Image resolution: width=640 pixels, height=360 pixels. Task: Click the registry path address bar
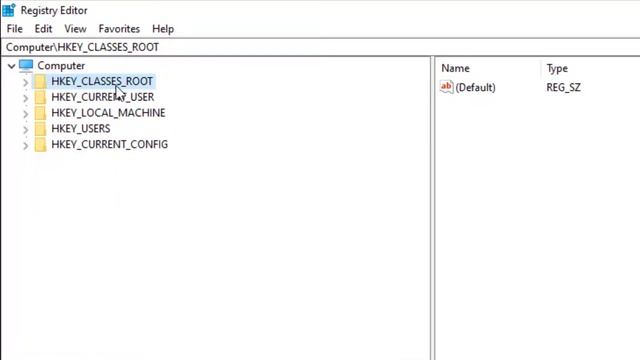(320, 47)
